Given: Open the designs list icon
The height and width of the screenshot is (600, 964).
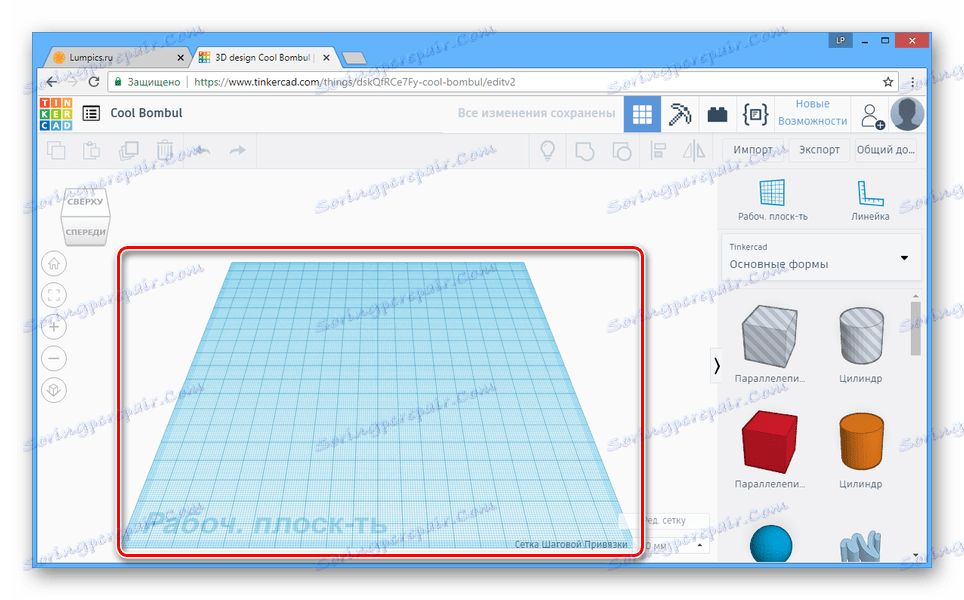Looking at the screenshot, I should pos(91,113).
